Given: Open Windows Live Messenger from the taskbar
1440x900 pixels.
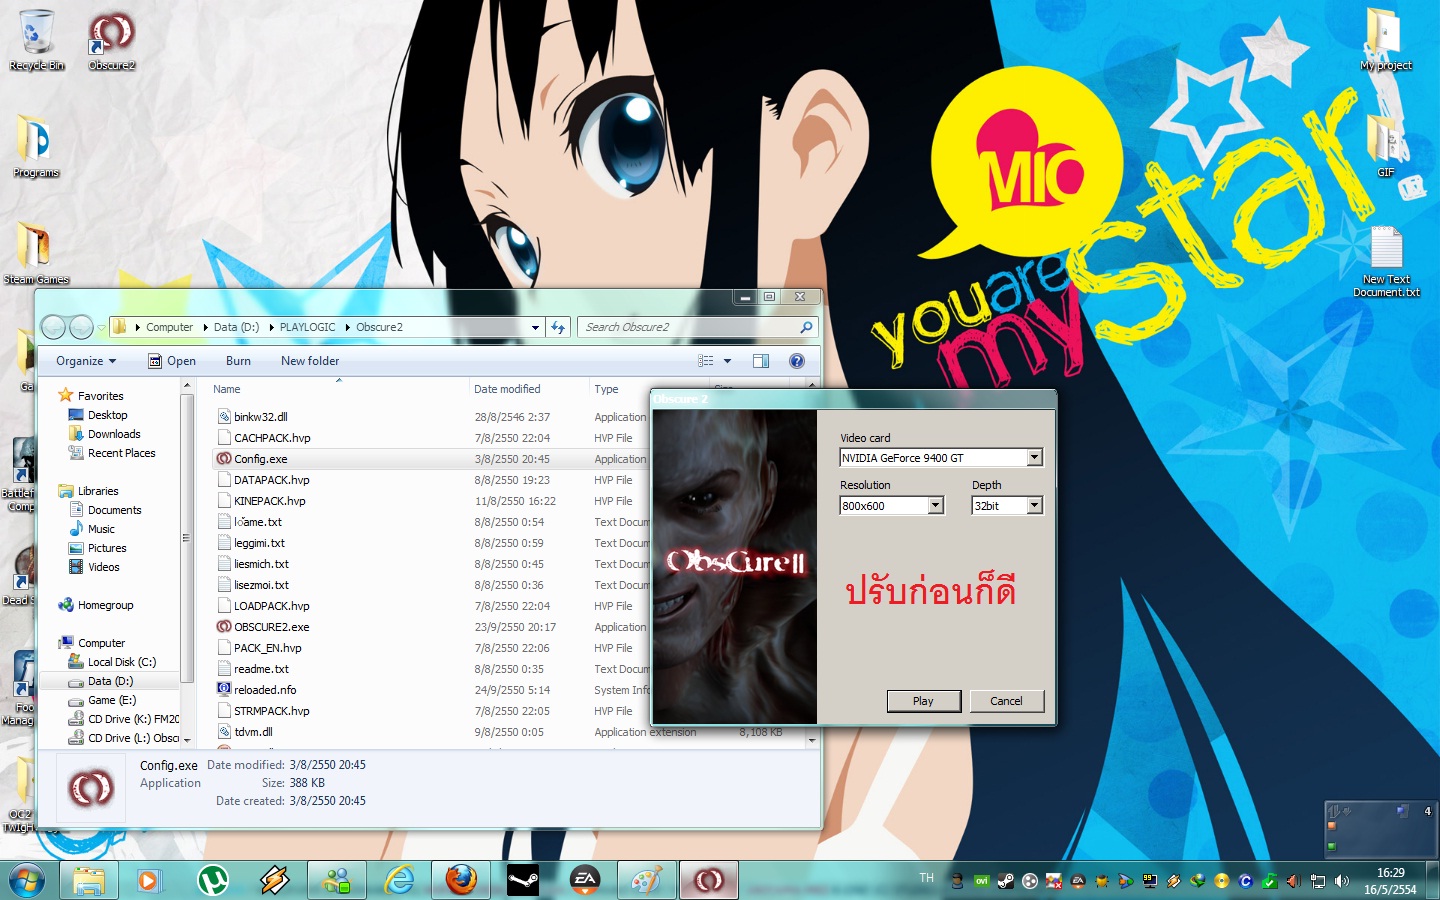Looking at the screenshot, I should click(x=337, y=880).
